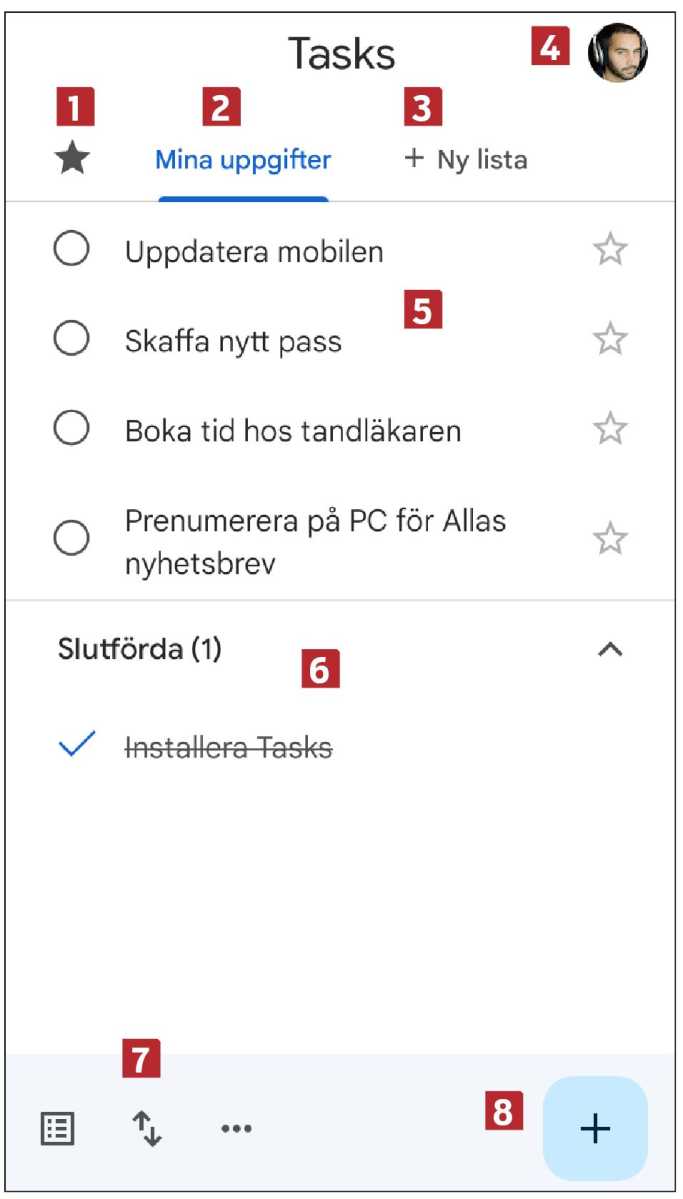Open the completed Installera Tasks task
683x1199 pixels.
point(230,745)
